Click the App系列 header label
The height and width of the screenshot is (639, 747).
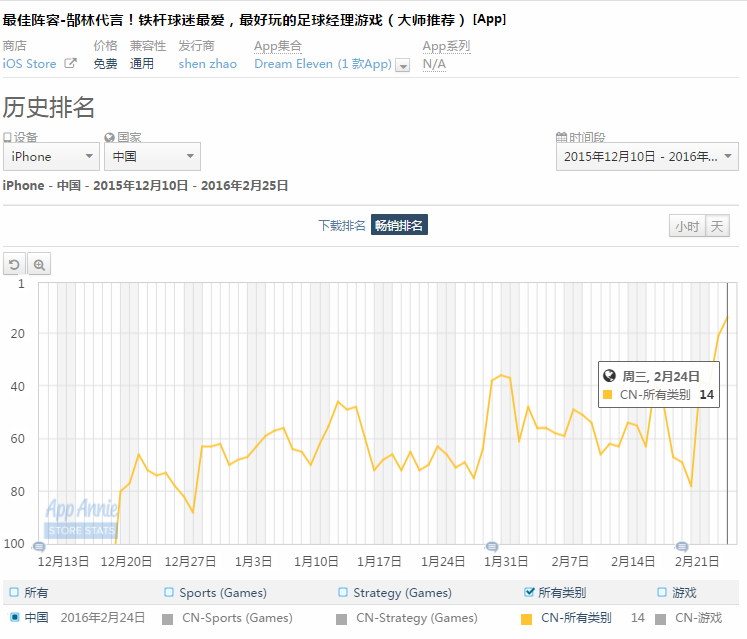(446, 46)
